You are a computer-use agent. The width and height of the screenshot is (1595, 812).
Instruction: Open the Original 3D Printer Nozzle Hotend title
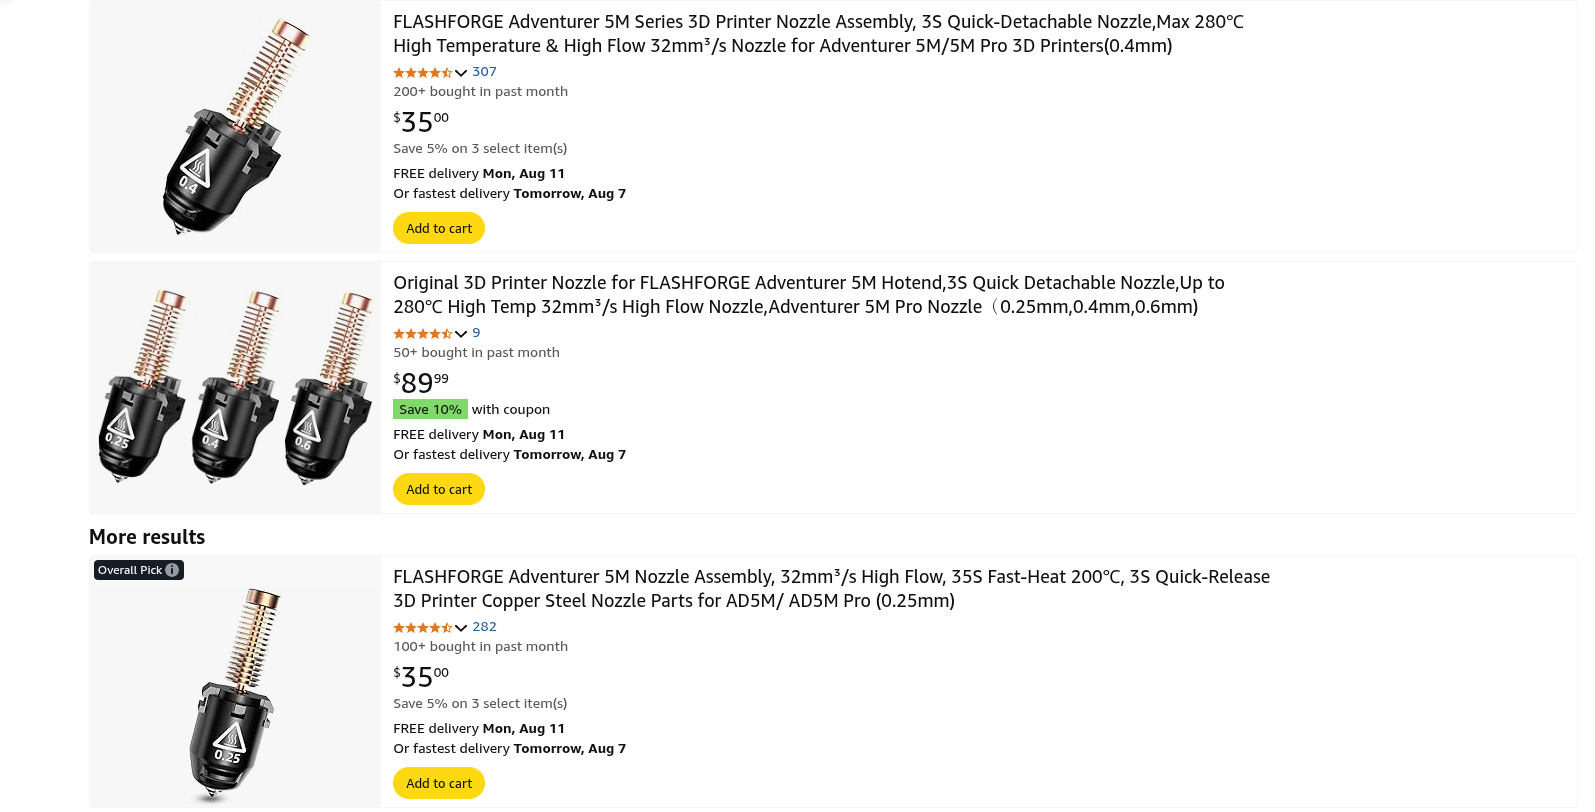(809, 294)
